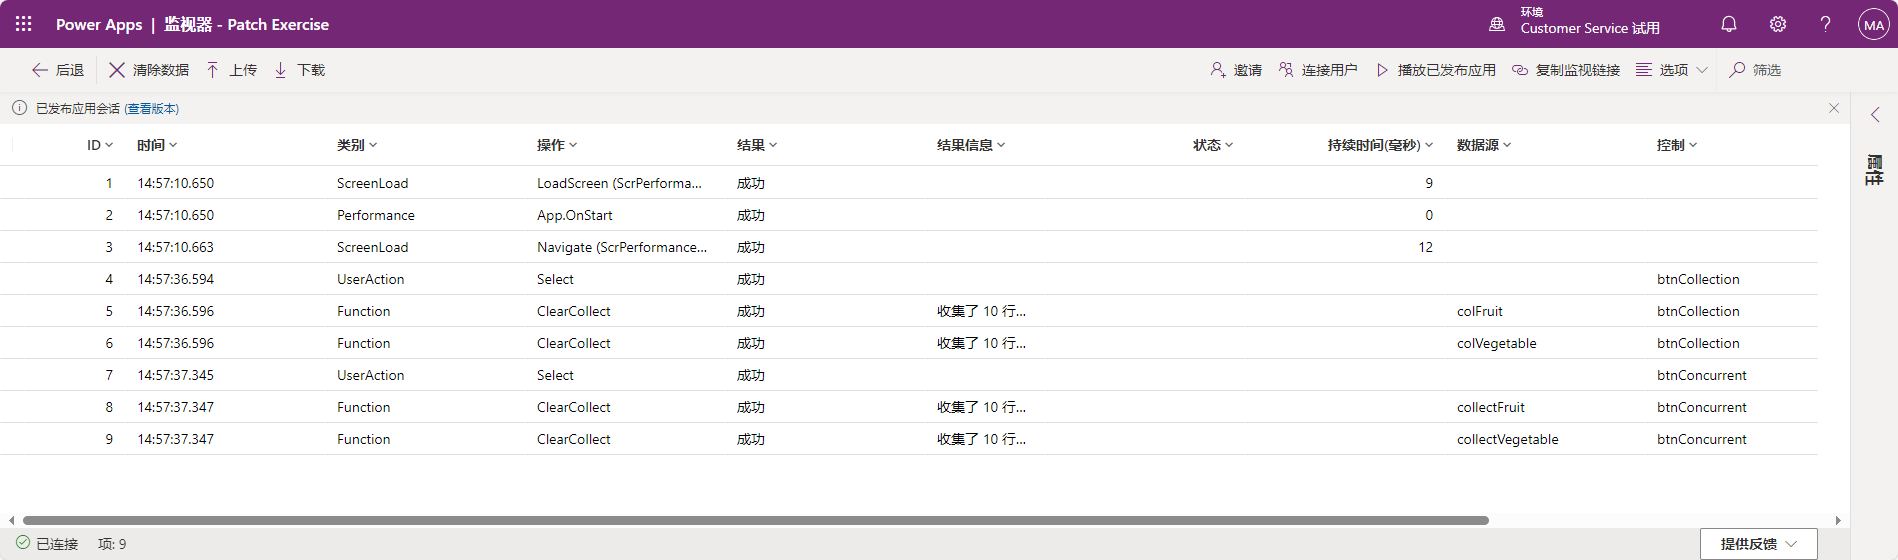Open the 结果 column header menu

pos(757,145)
